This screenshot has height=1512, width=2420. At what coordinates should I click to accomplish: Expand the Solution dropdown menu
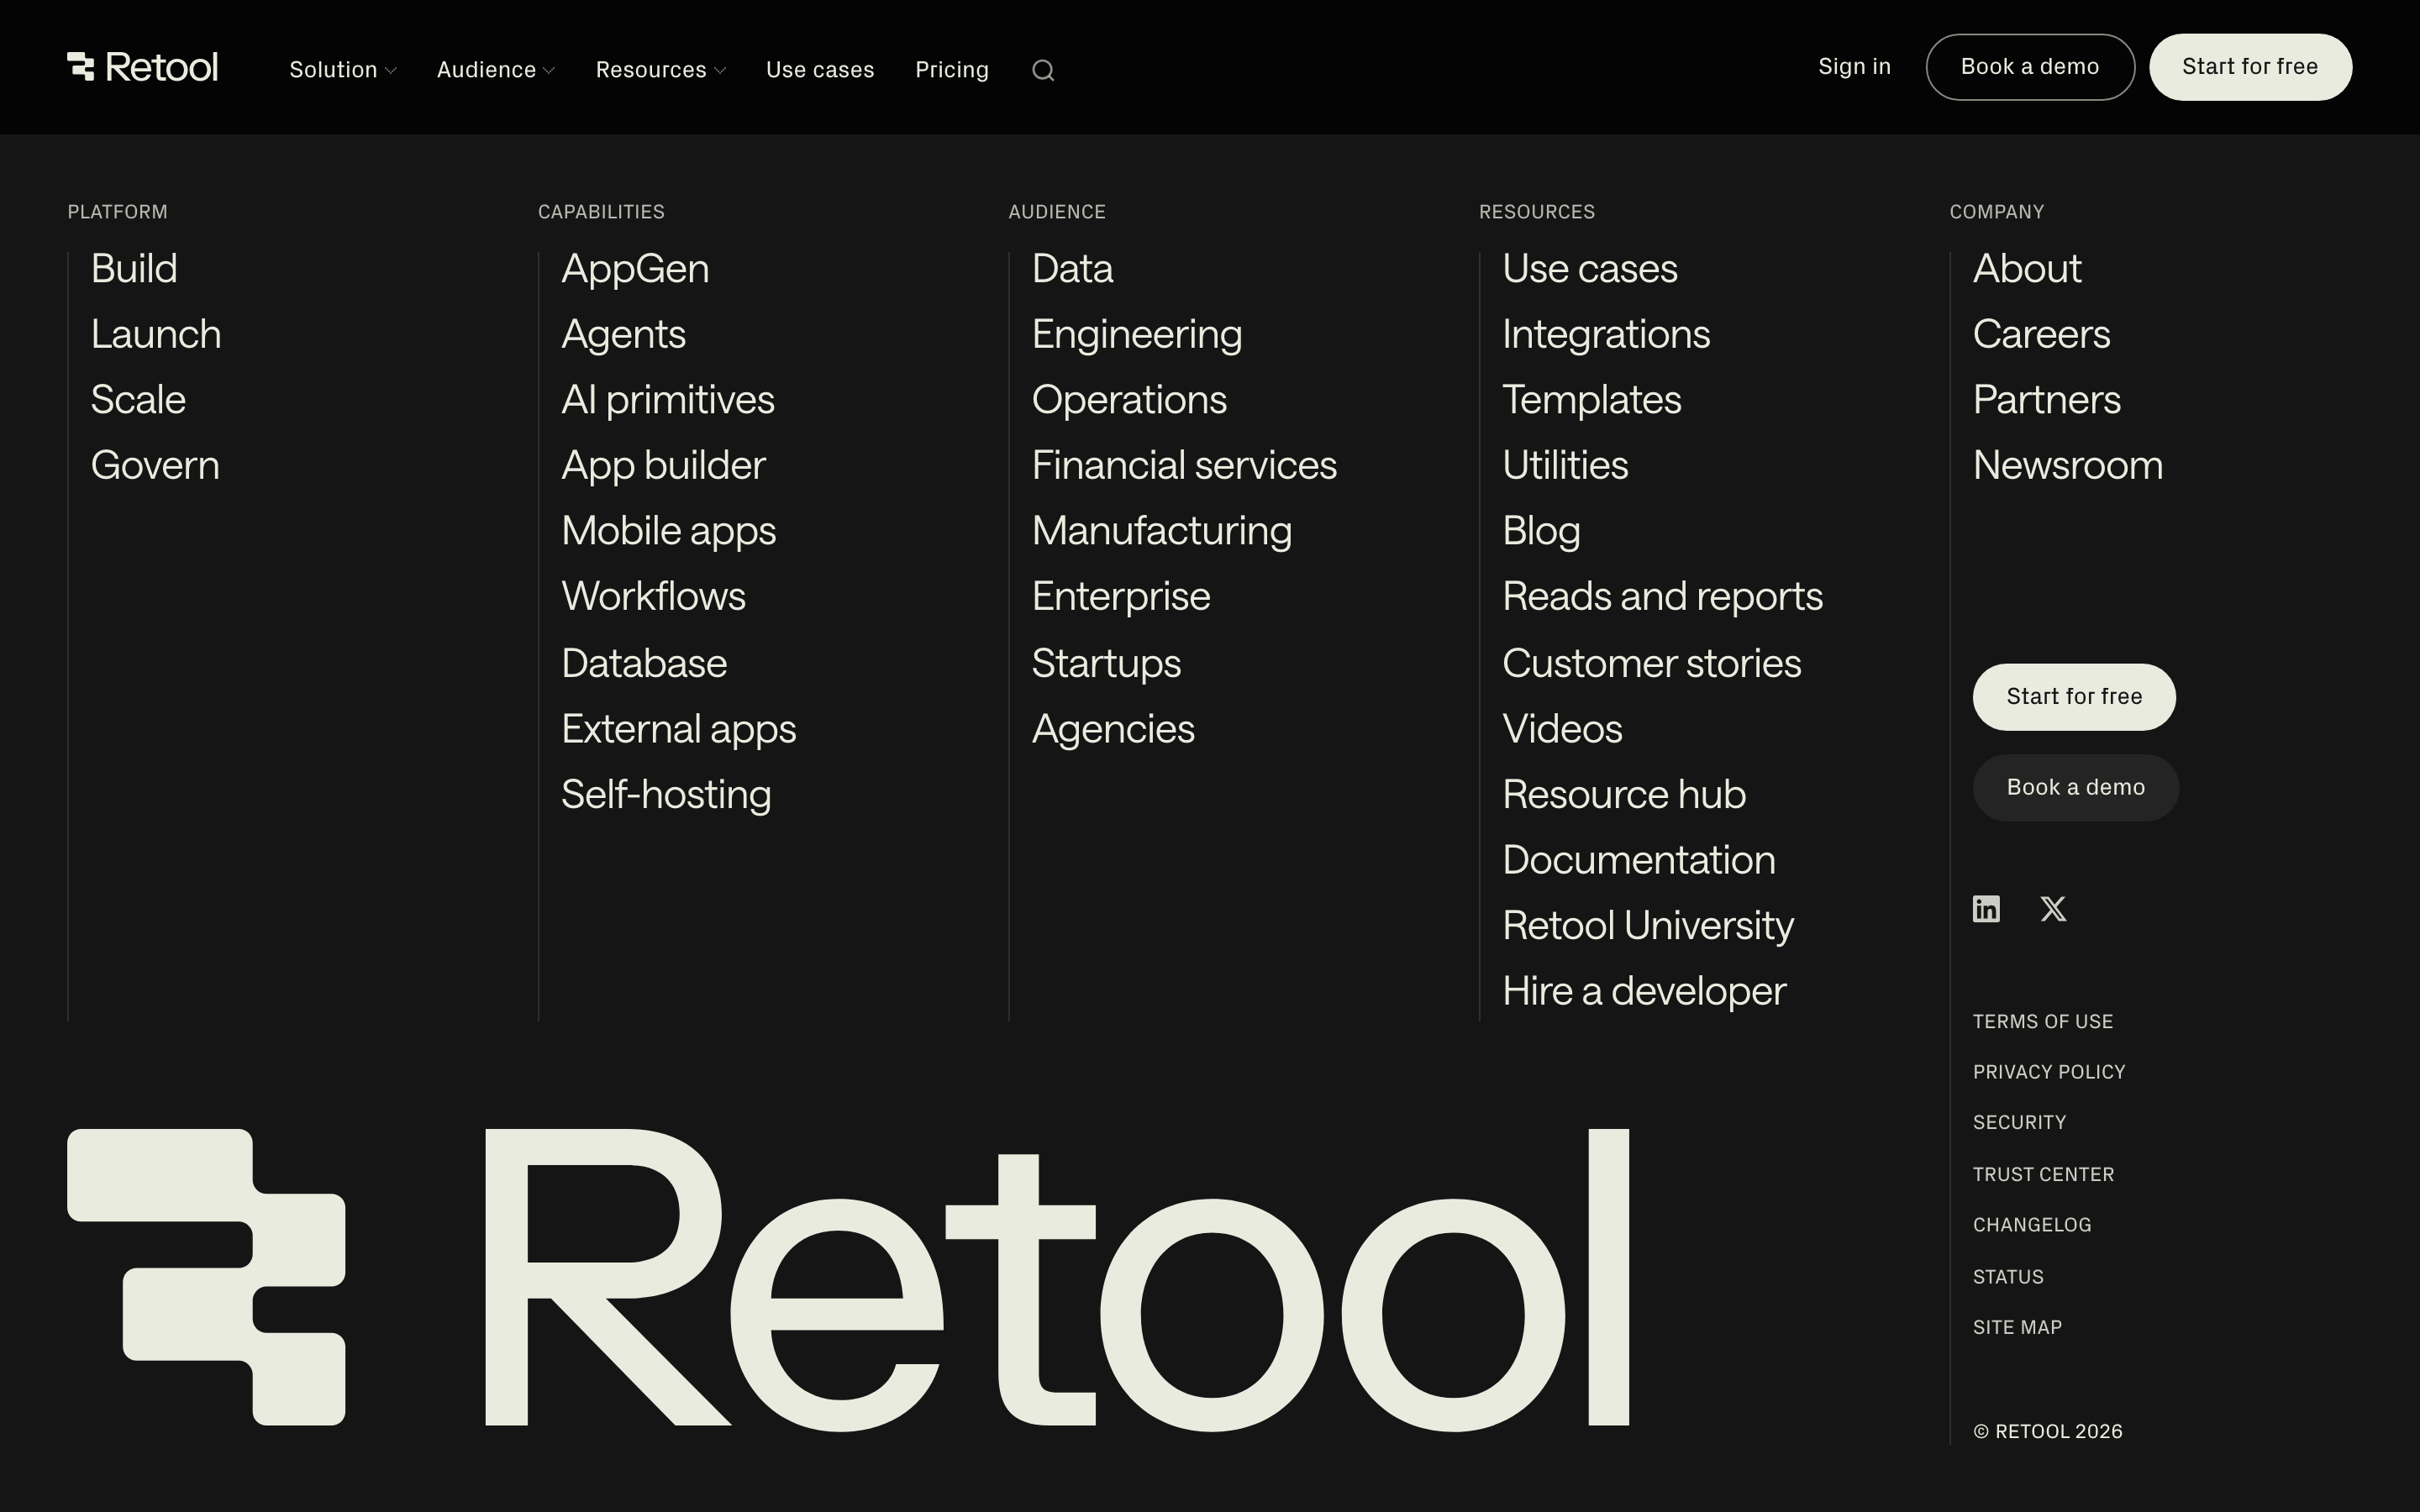pyautogui.click(x=343, y=70)
